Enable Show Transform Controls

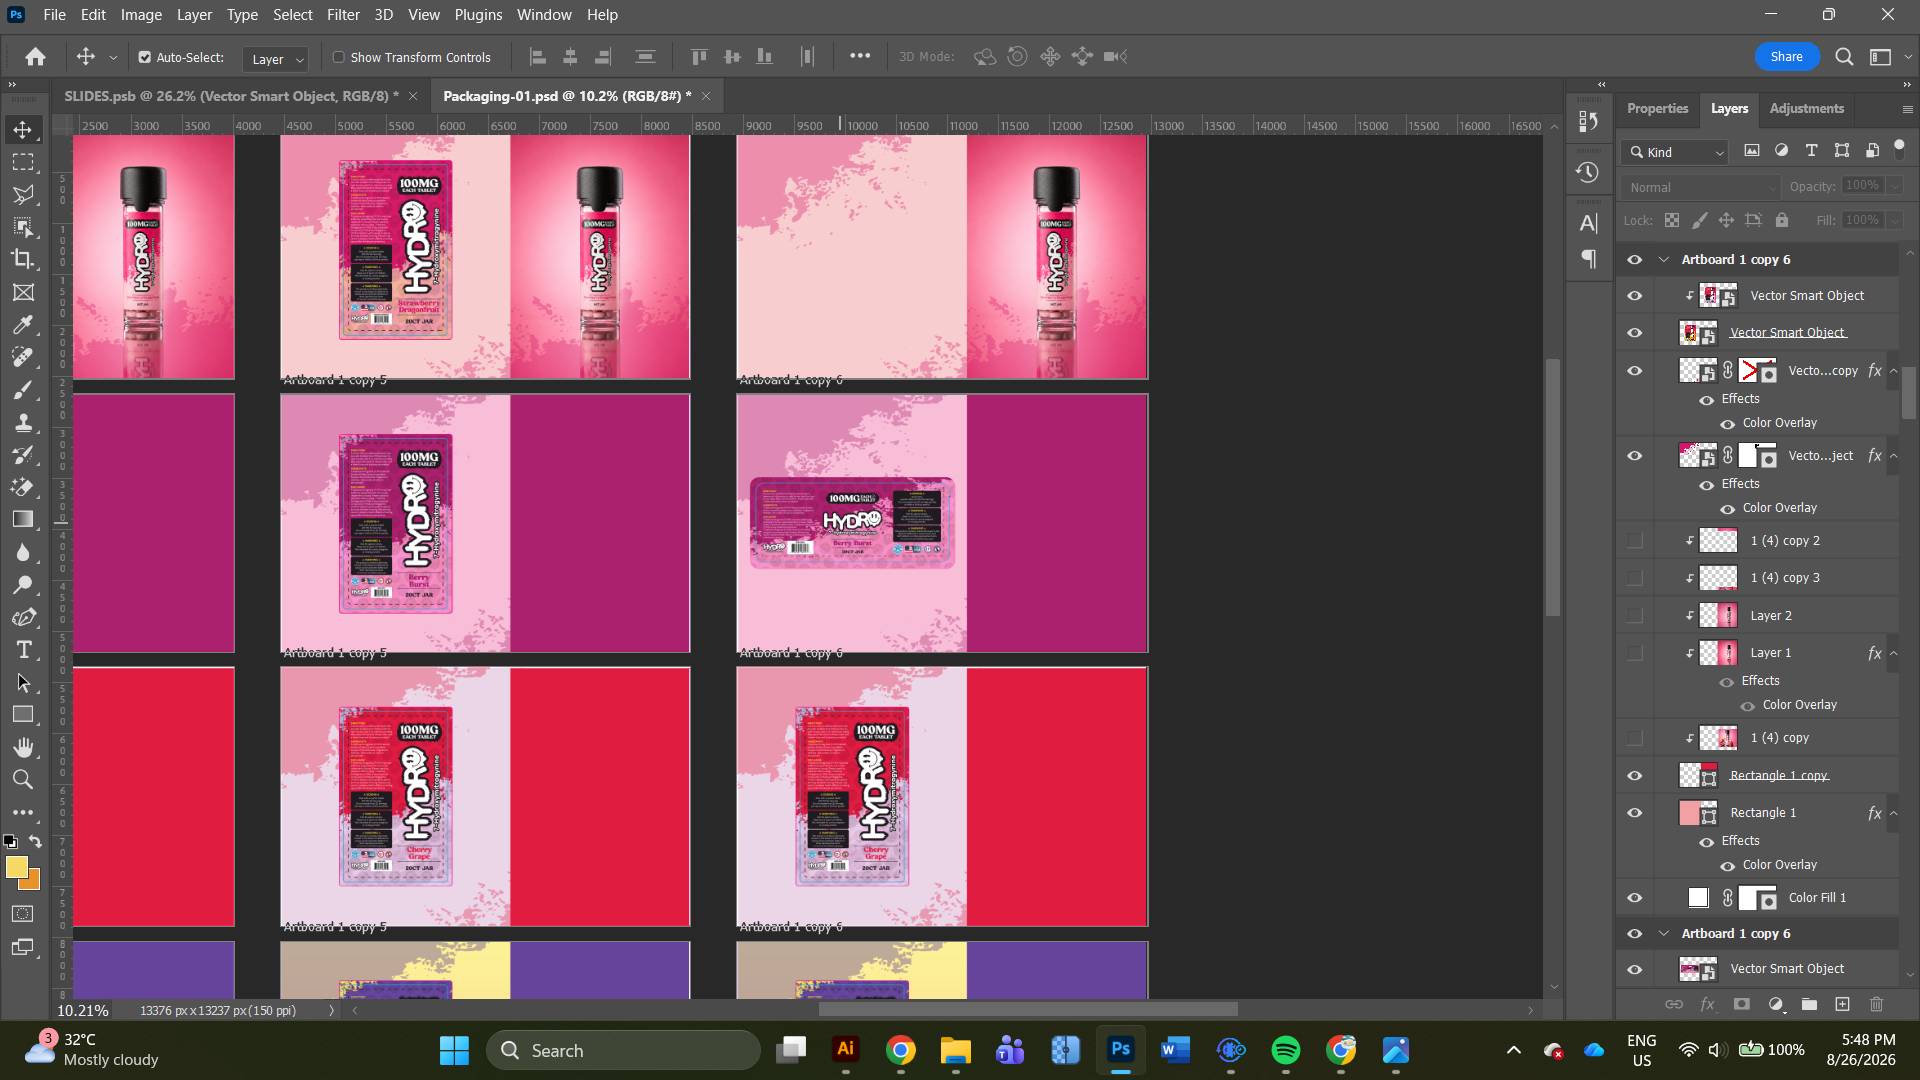click(339, 57)
